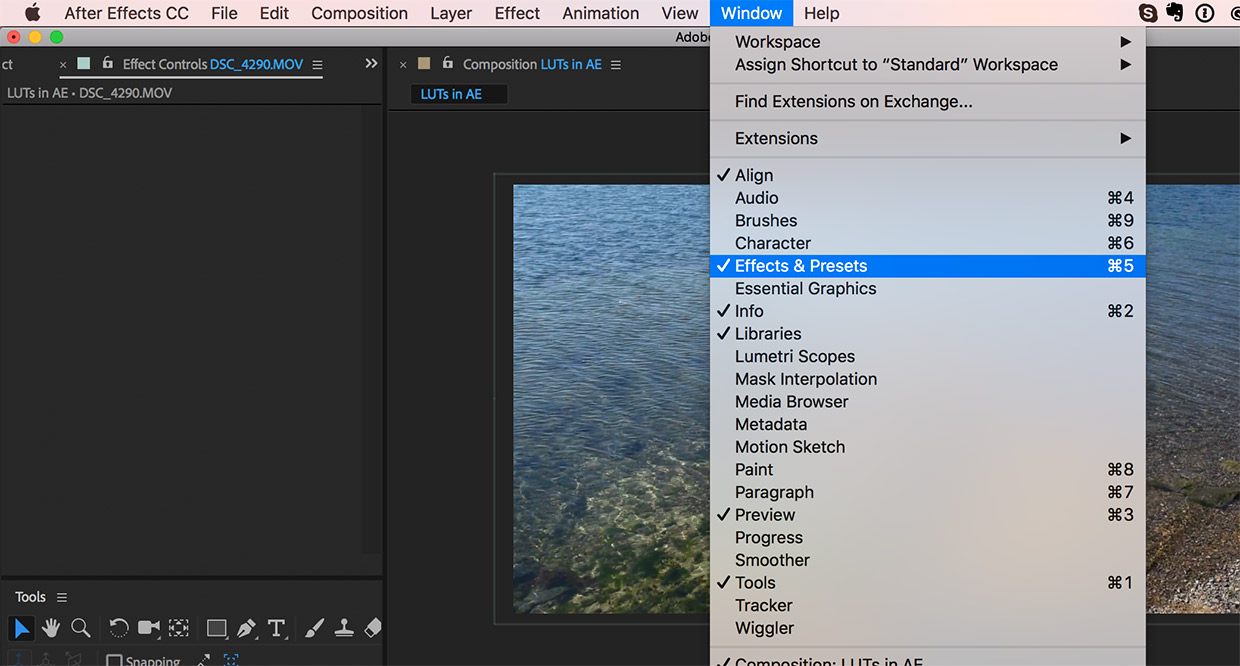Viewport: 1240px width, 666px height.
Task: Open the Animation menu
Action: point(601,13)
